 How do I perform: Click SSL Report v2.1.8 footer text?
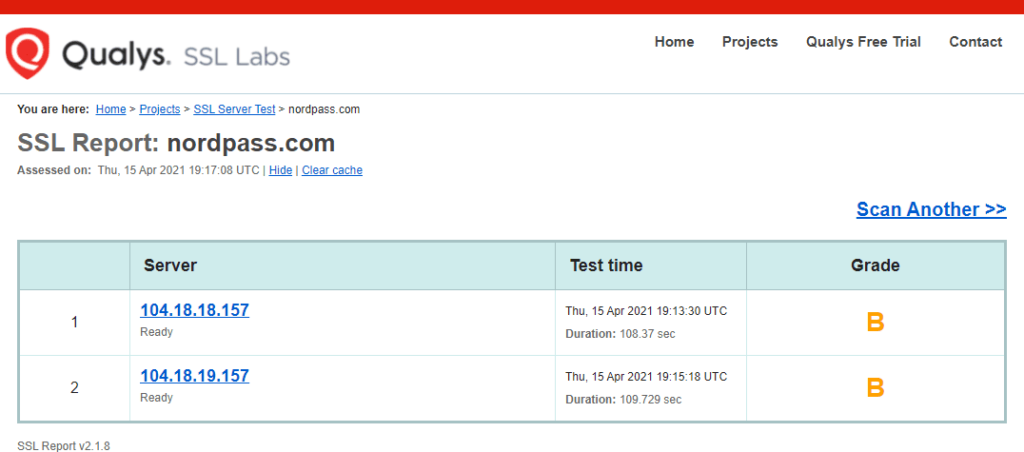[63, 446]
